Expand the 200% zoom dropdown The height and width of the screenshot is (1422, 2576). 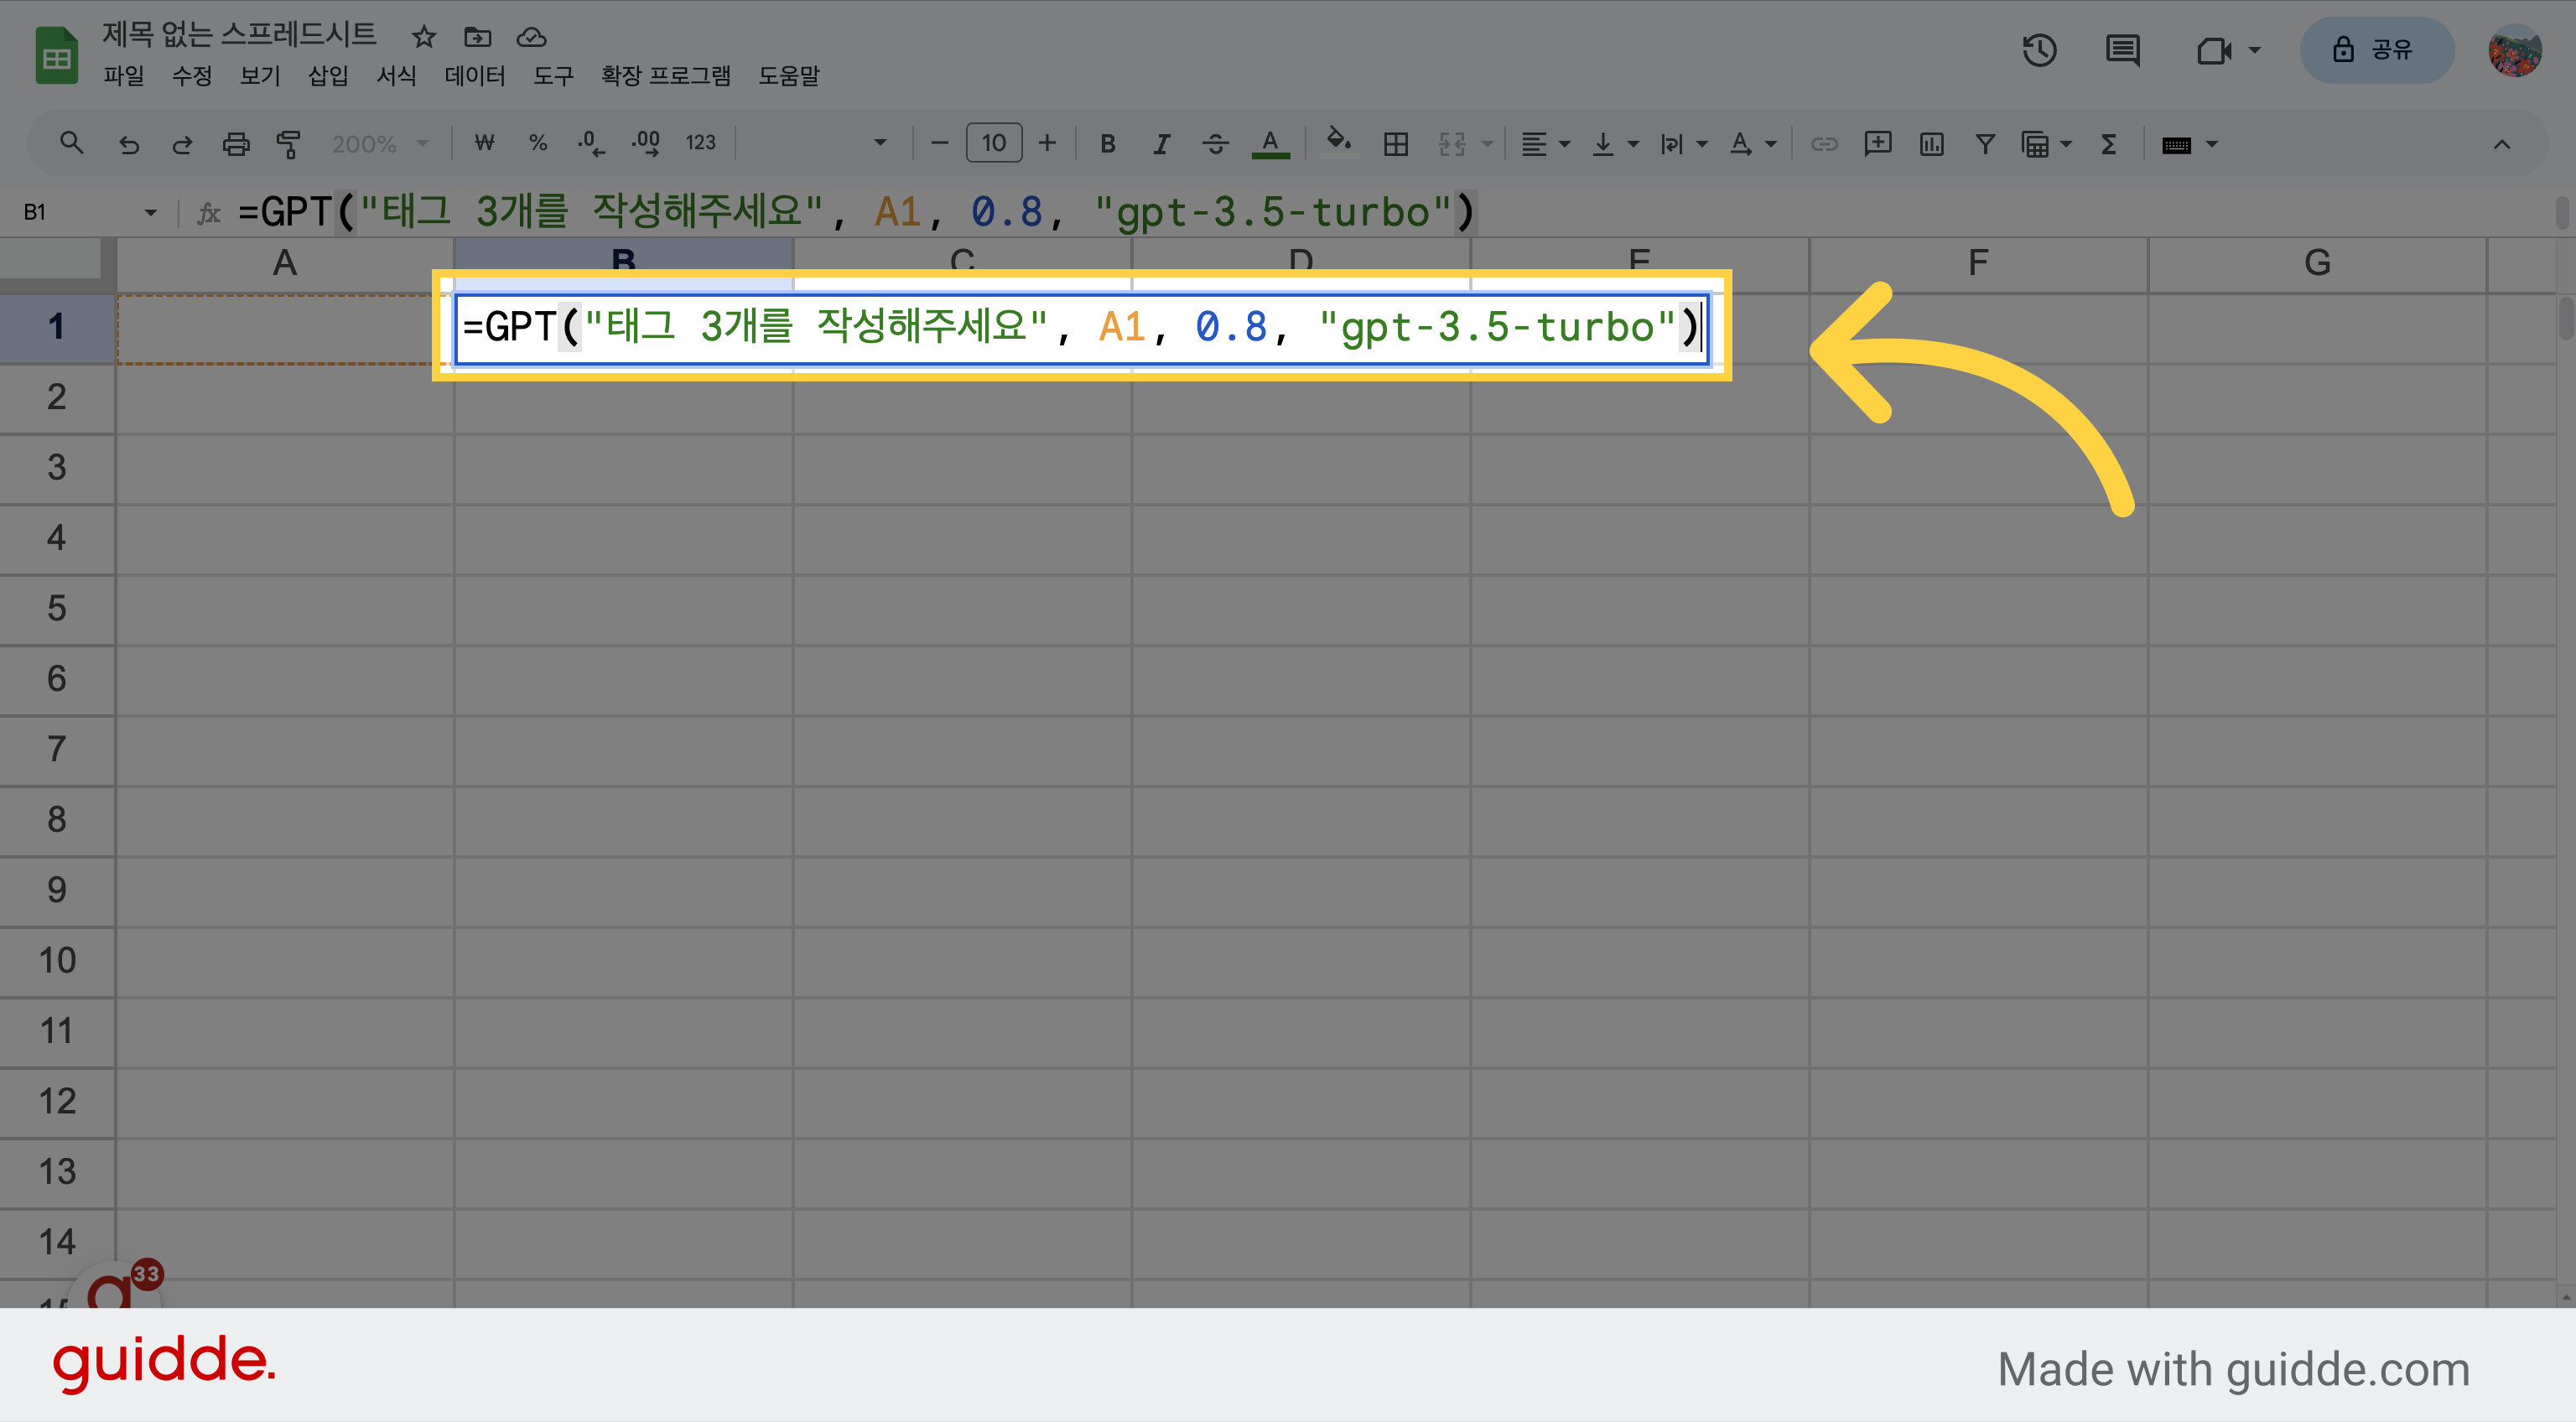click(x=380, y=144)
